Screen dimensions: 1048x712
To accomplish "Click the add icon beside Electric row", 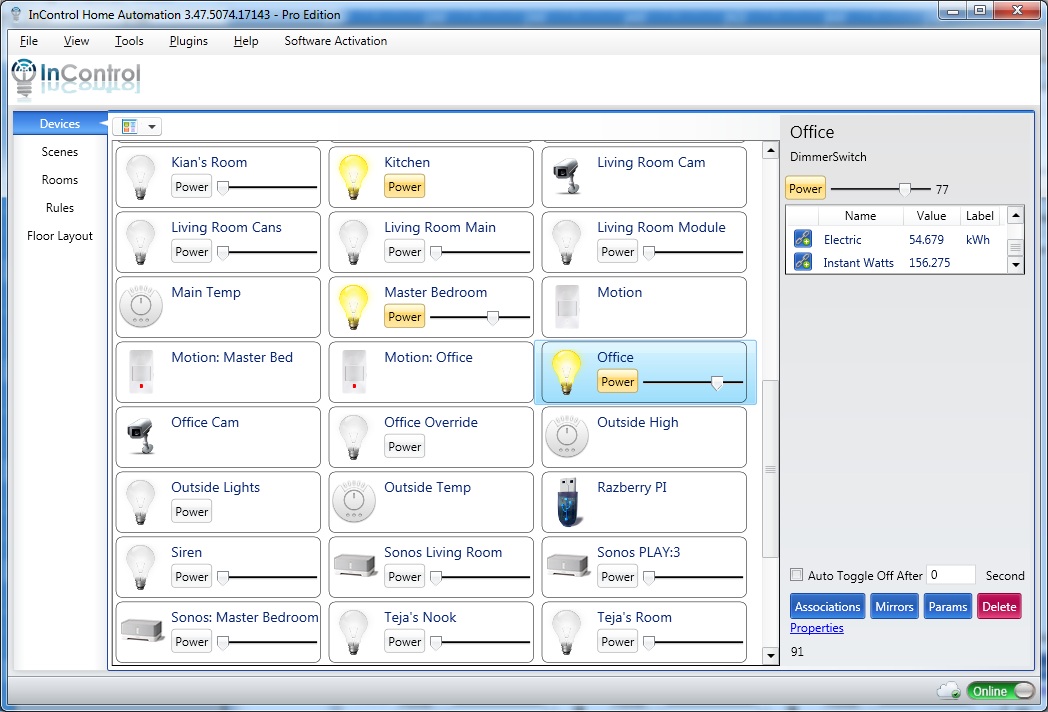I will [802, 239].
